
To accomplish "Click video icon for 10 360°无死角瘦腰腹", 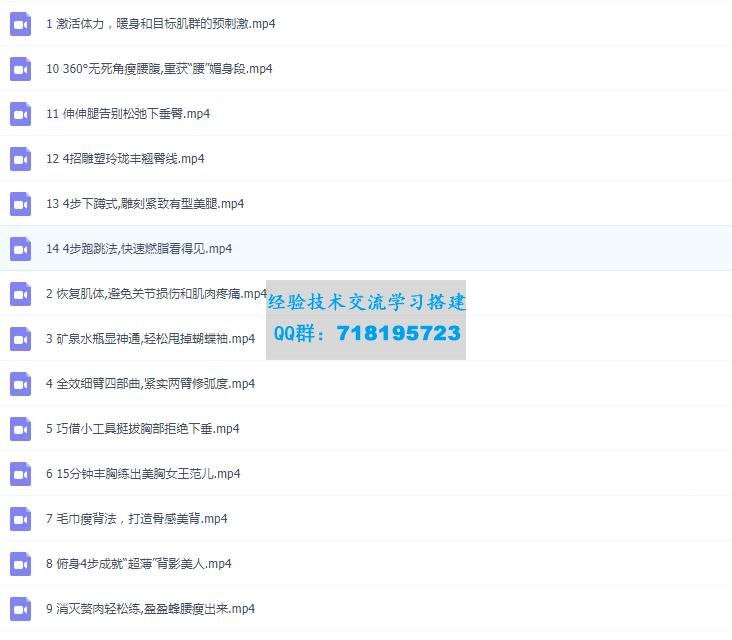I will tap(21, 69).
